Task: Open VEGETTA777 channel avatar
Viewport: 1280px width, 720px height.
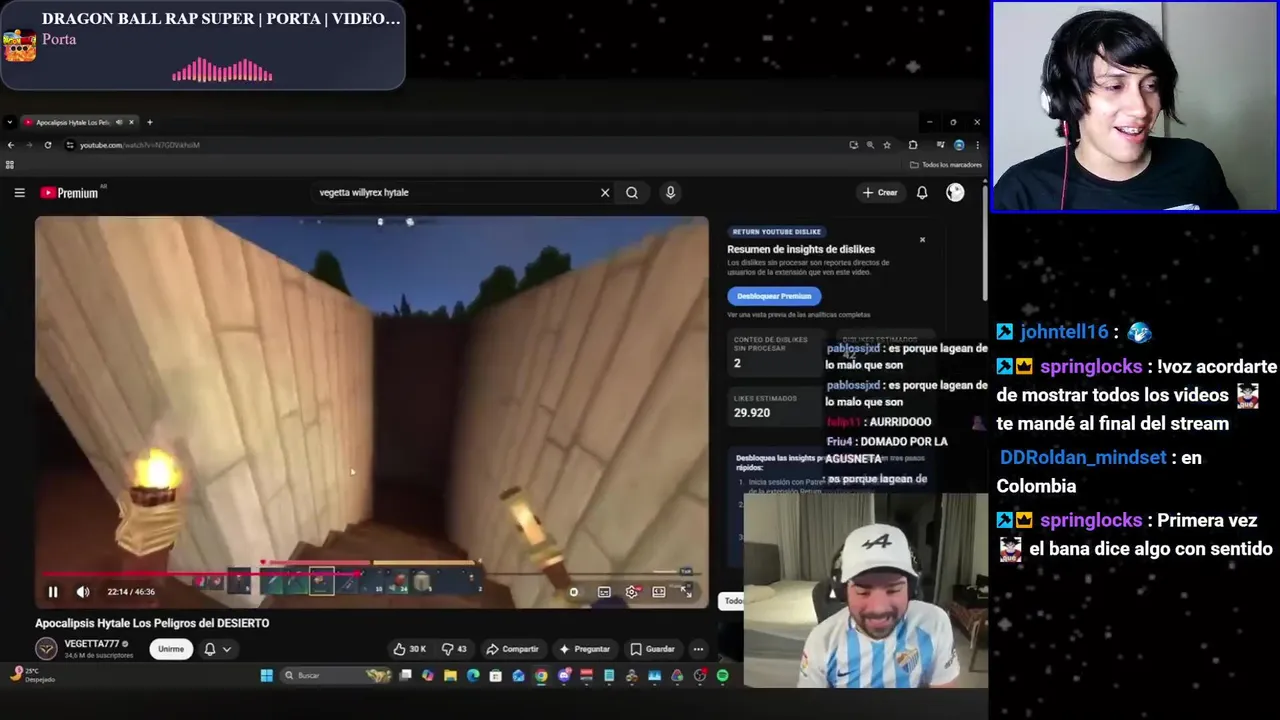Action: (x=46, y=649)
